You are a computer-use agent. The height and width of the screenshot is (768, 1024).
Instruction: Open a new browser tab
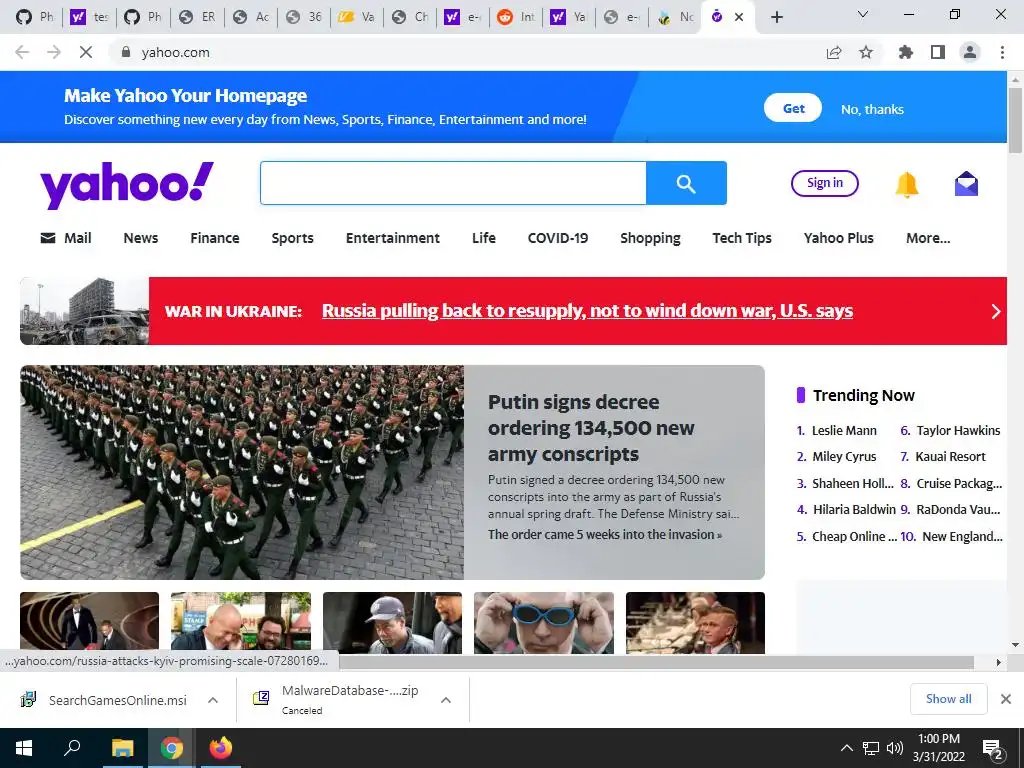[x=776, y=17]
